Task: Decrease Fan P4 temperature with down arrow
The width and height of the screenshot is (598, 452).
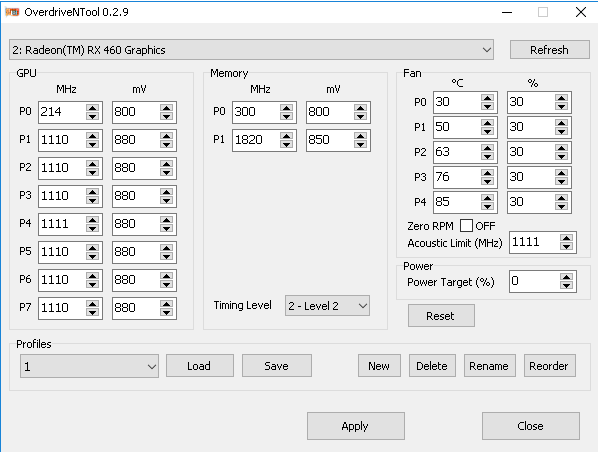Action: (487, 206)
